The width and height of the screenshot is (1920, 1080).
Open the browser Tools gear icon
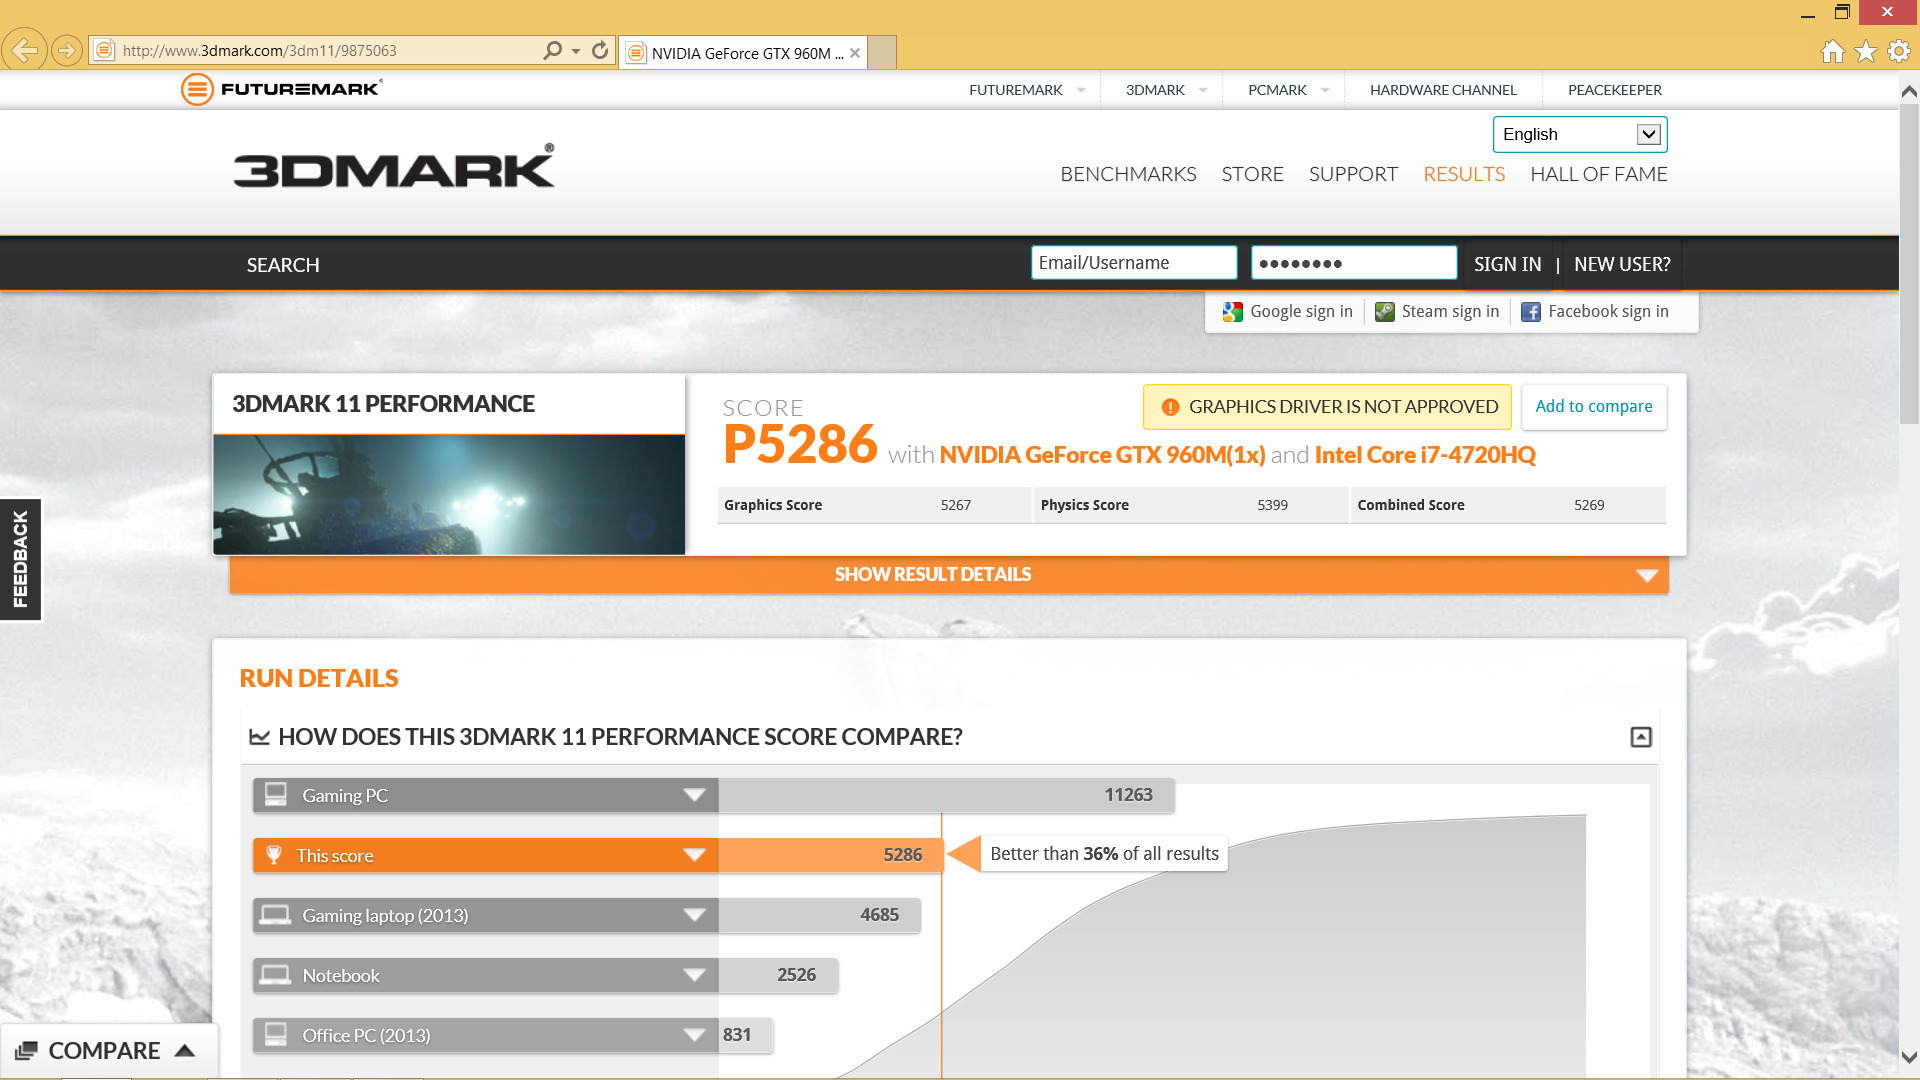pos(1899,51)
